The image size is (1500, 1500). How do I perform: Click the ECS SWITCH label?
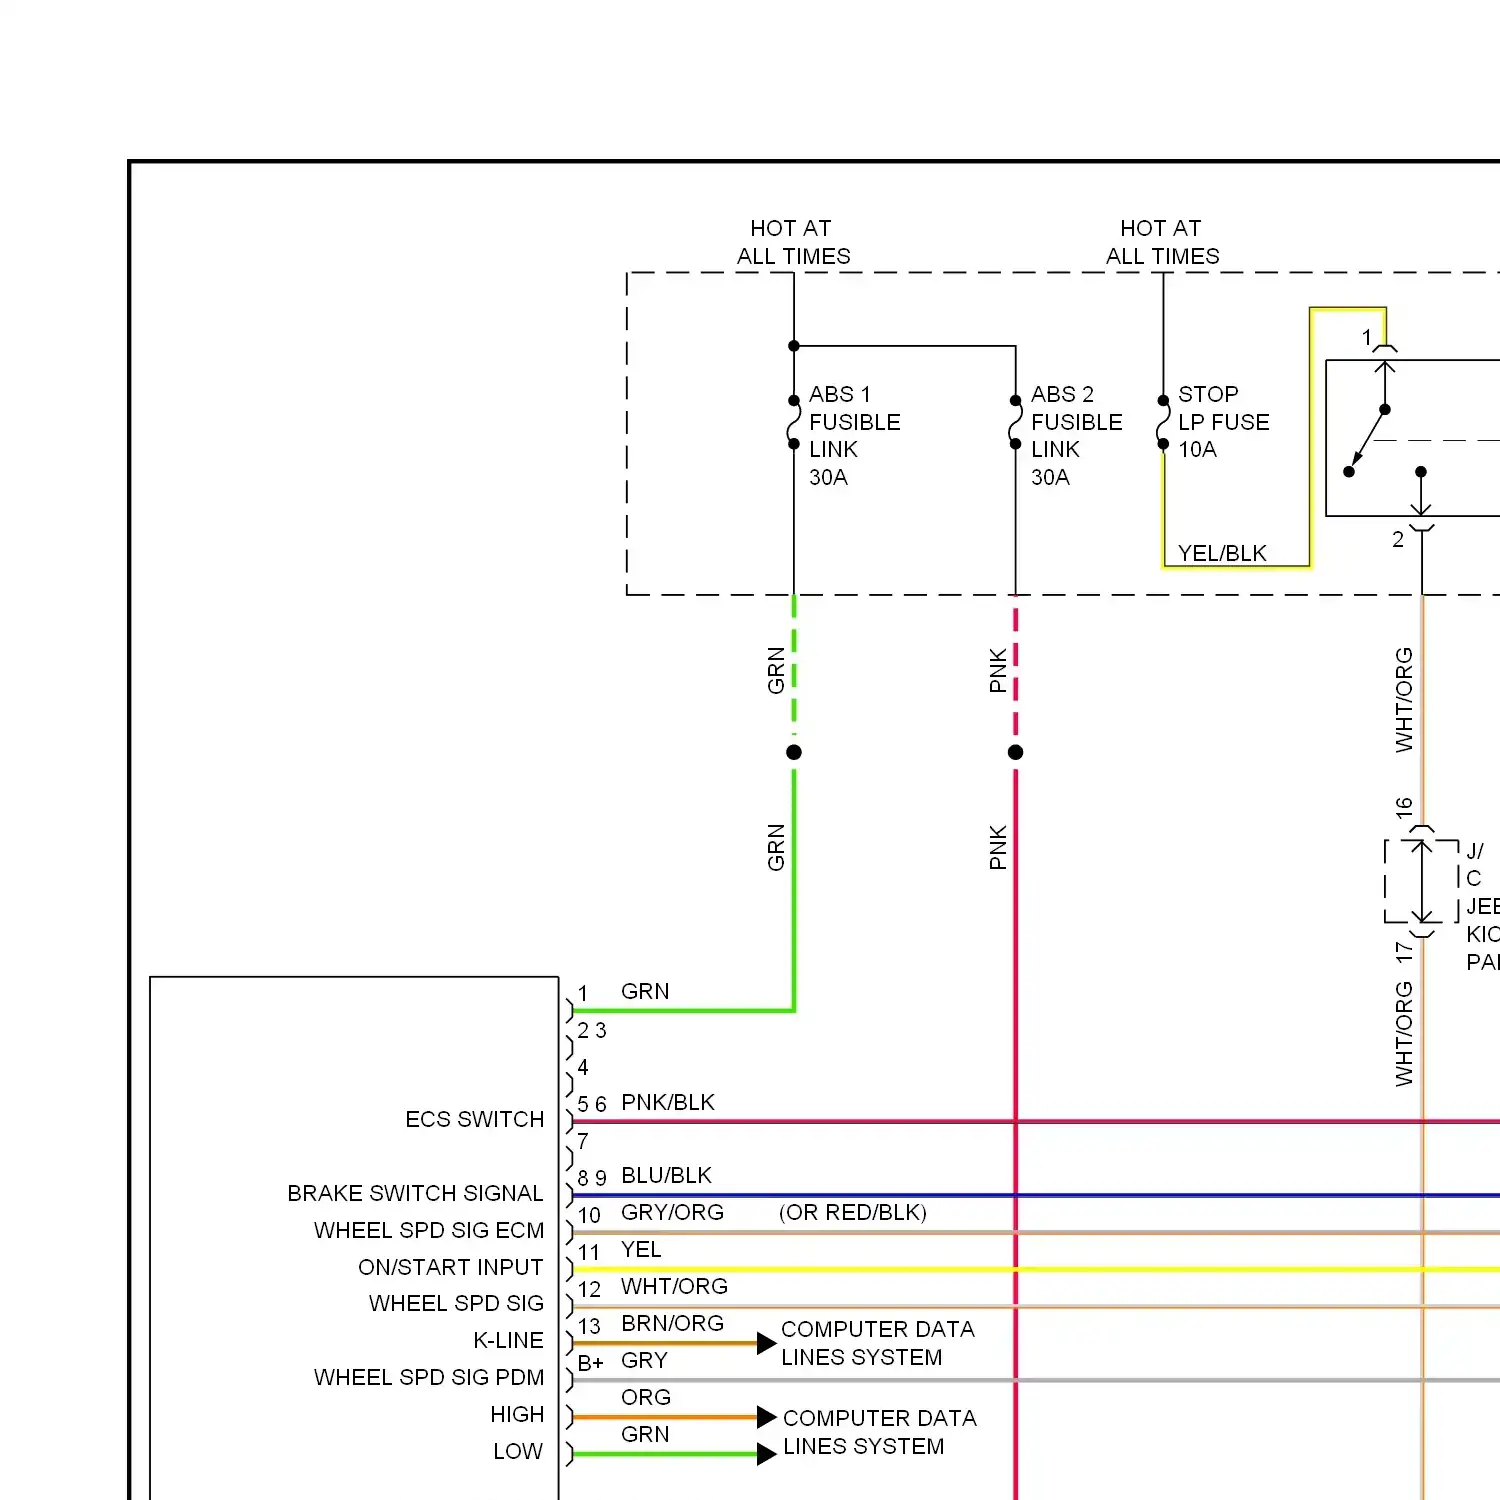pyautogui.click(x=475, y=1119)
